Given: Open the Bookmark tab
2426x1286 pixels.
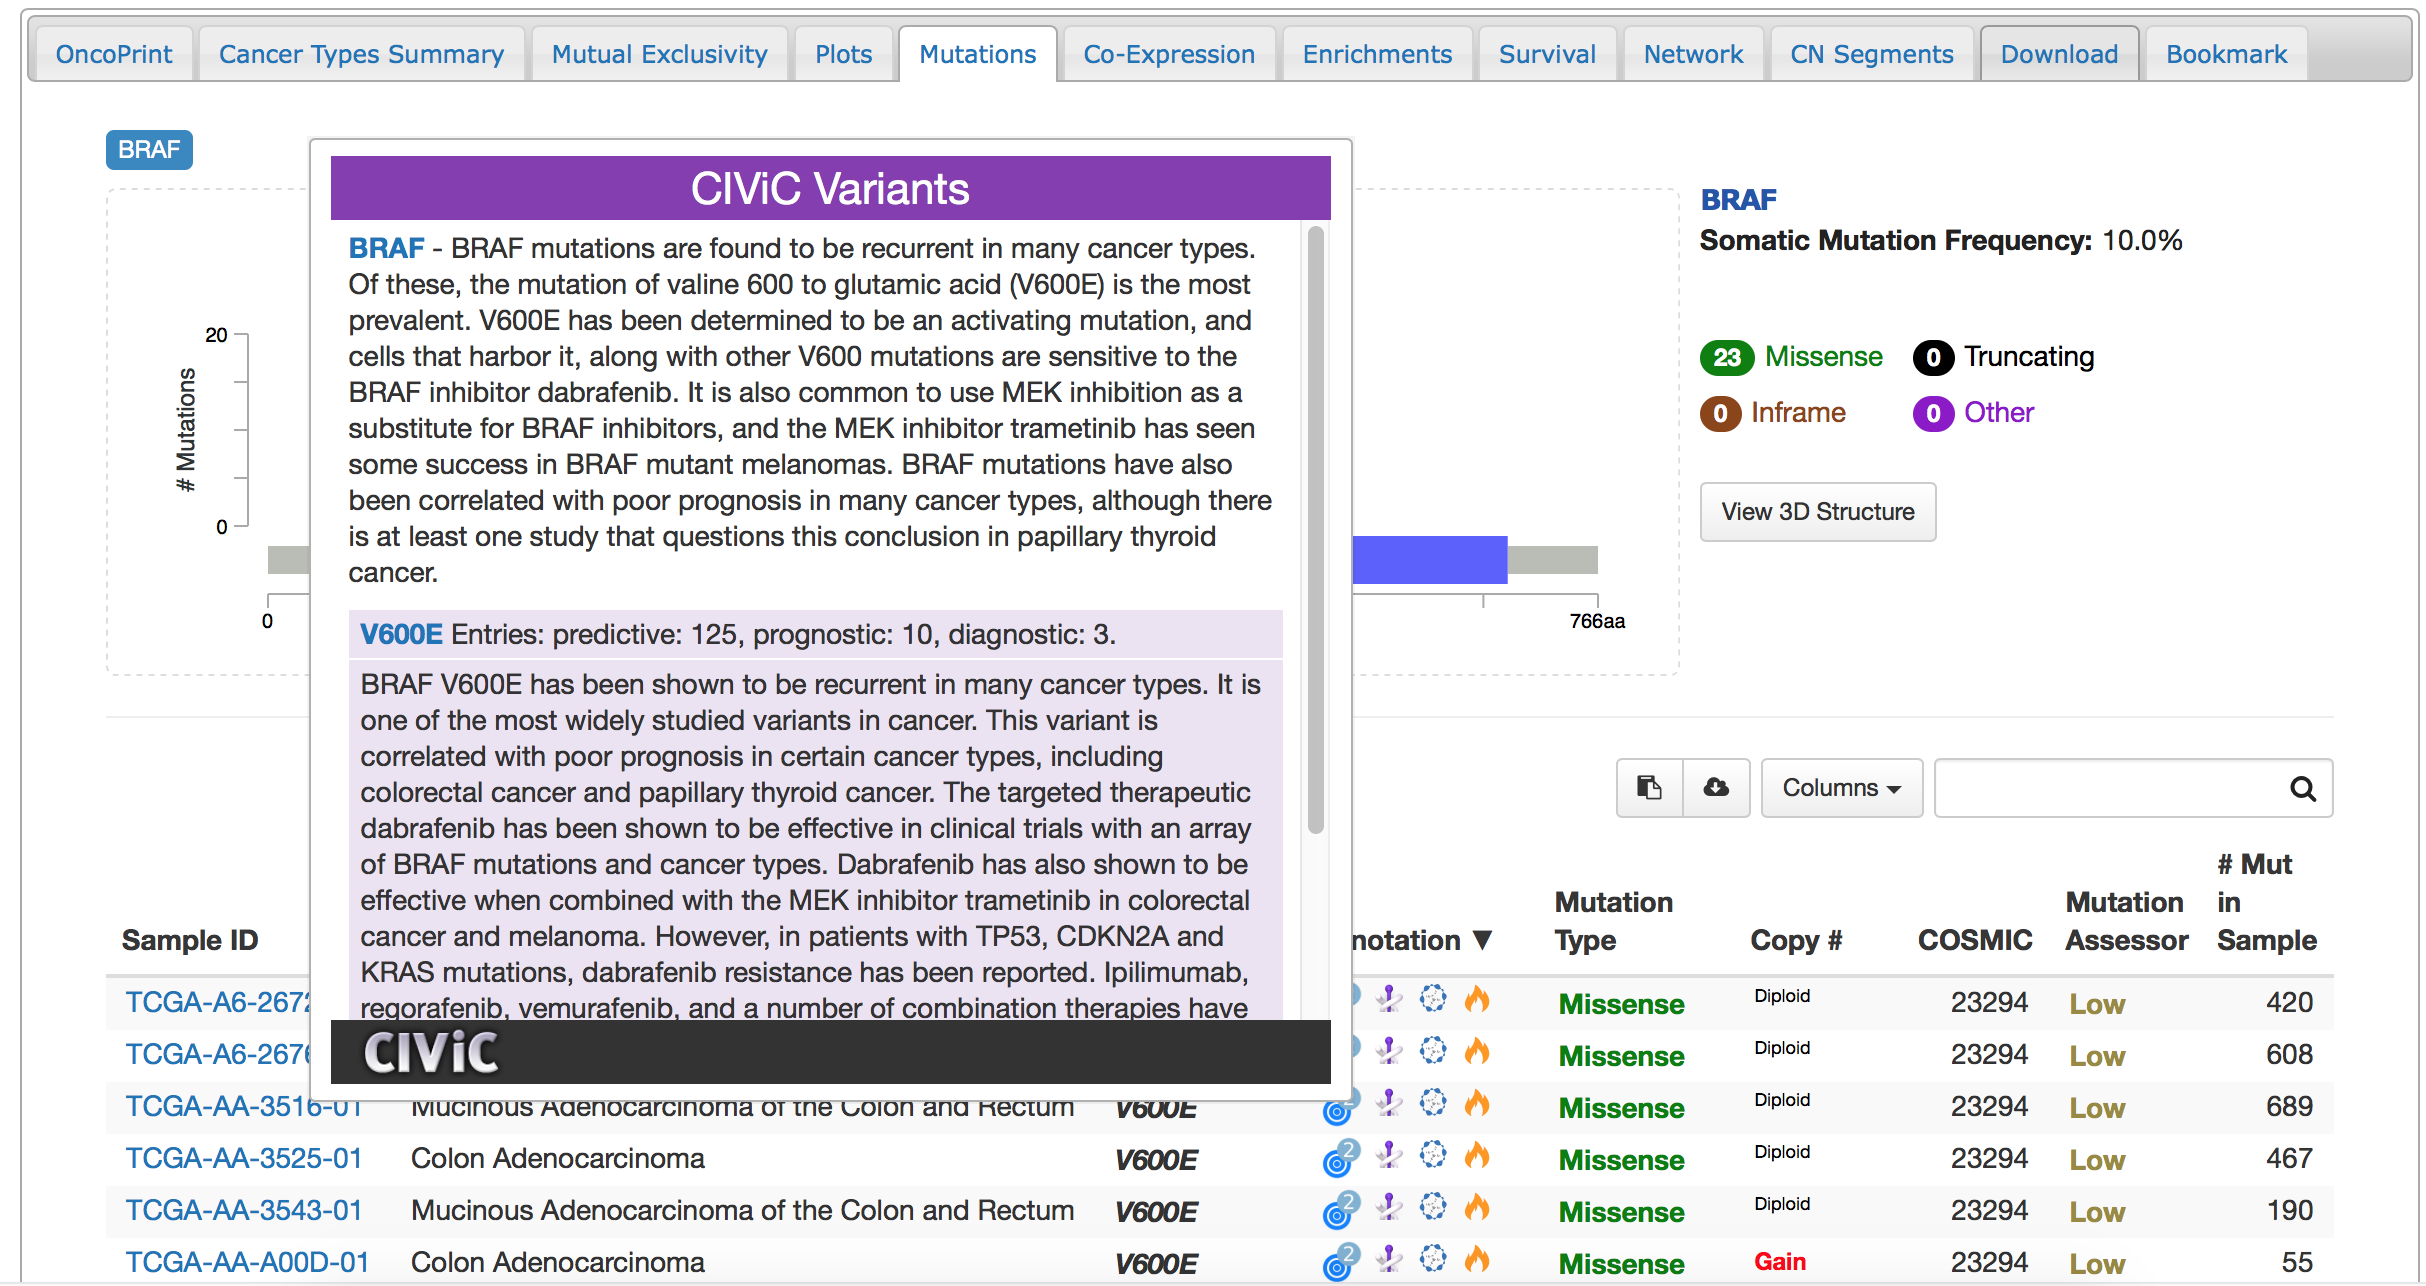Looking at the screenshot, I should coord(2226,54).
